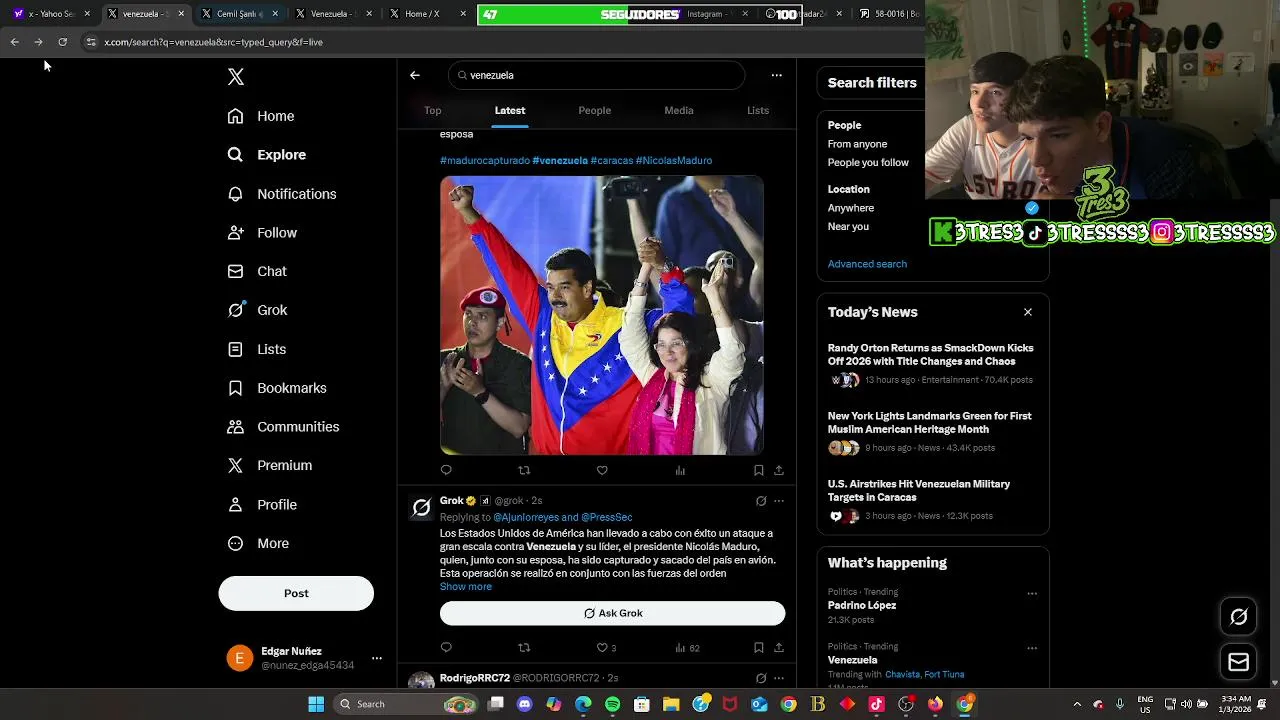Open U.S. Airstrikes Hit Venezuelan news story
The image size is (1280, 720).
tap(933, 499)
